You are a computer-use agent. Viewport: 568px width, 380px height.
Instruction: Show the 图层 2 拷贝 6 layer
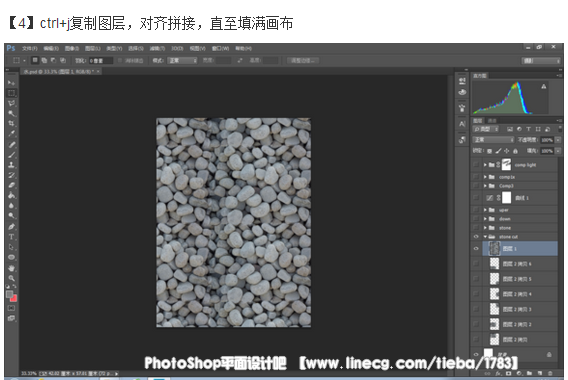click(476, 264)
